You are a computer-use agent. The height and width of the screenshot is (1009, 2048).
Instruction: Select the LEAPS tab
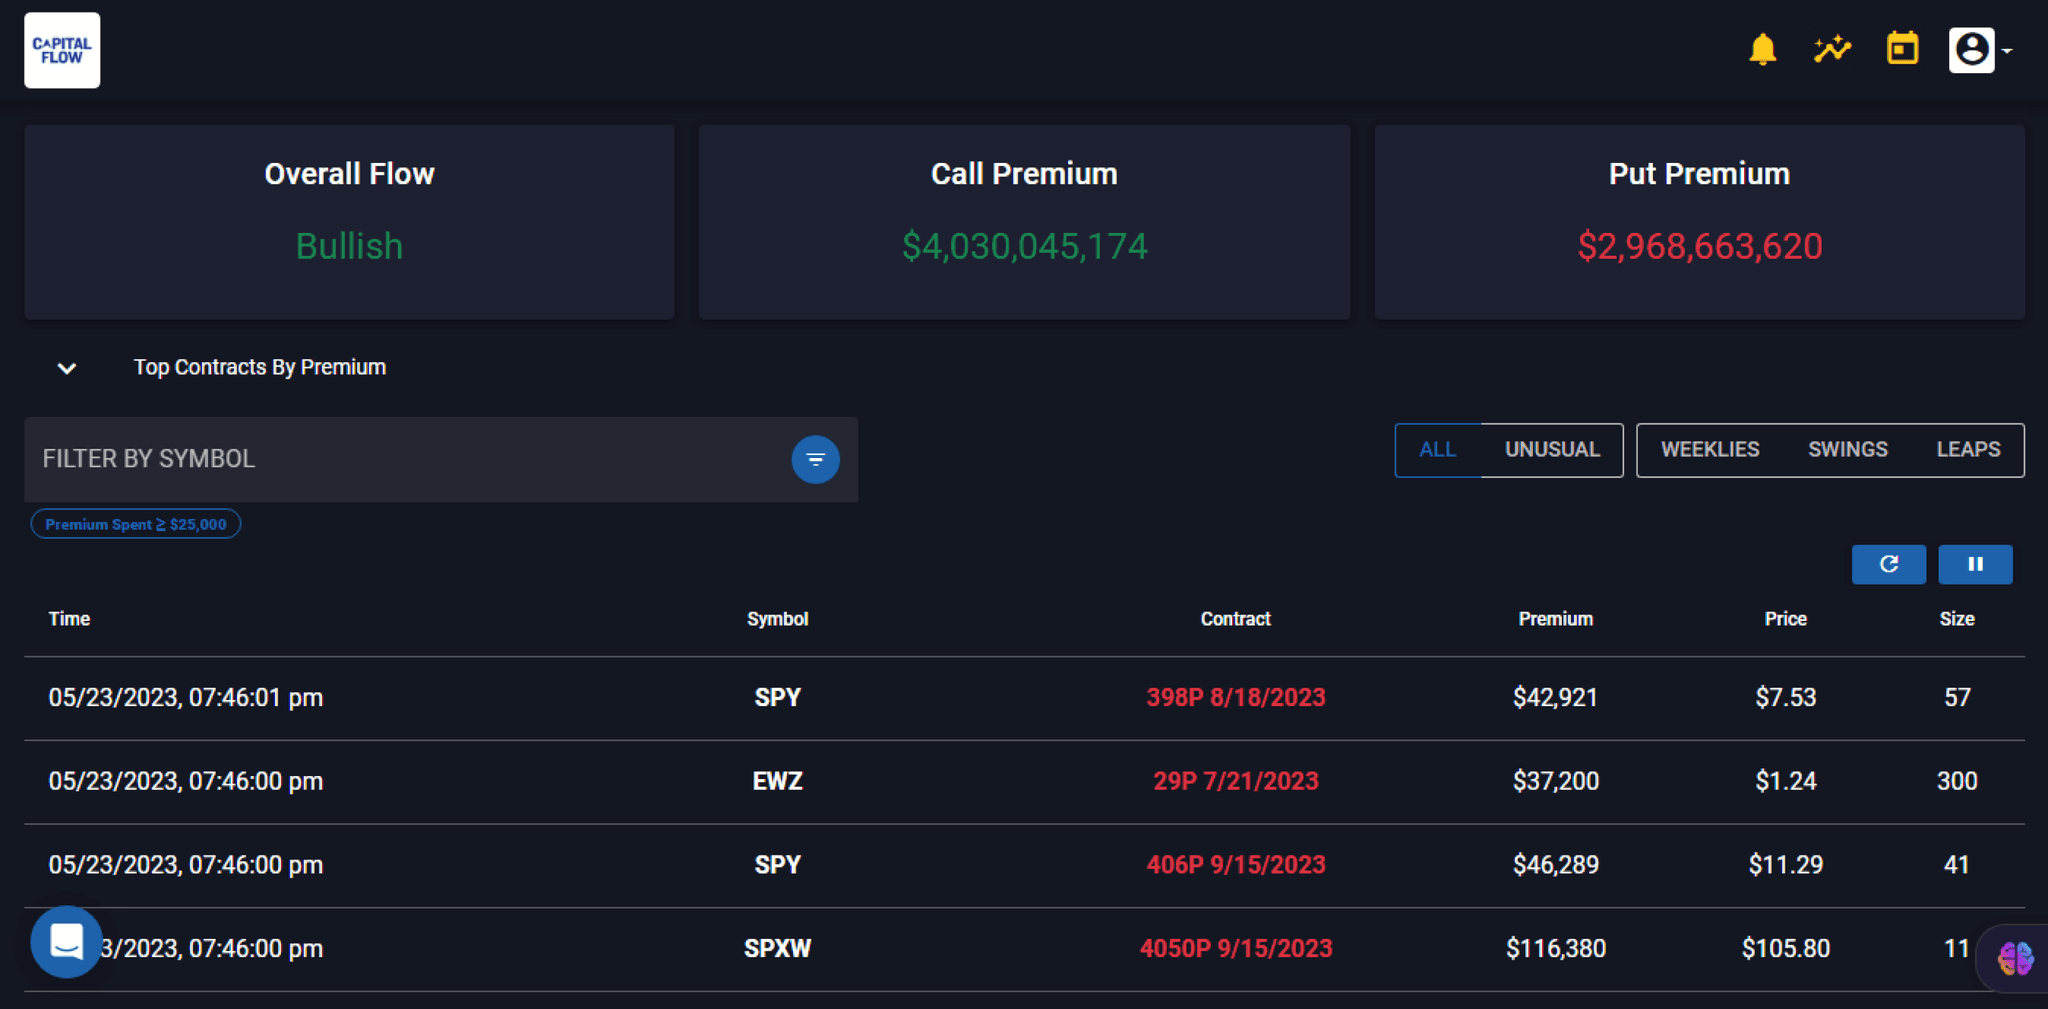tap(1967, 449)
